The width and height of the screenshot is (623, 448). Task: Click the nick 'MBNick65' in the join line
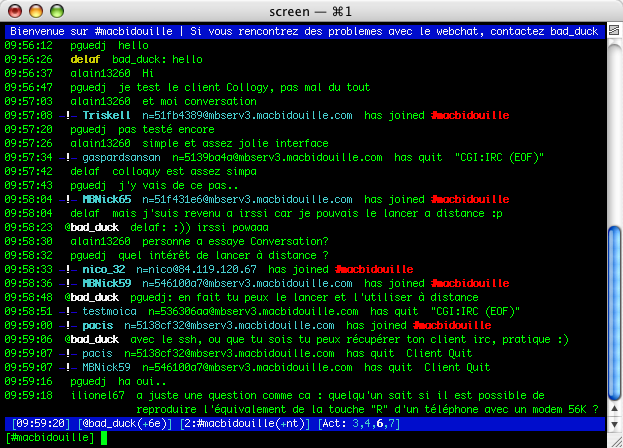pos(106,199)
